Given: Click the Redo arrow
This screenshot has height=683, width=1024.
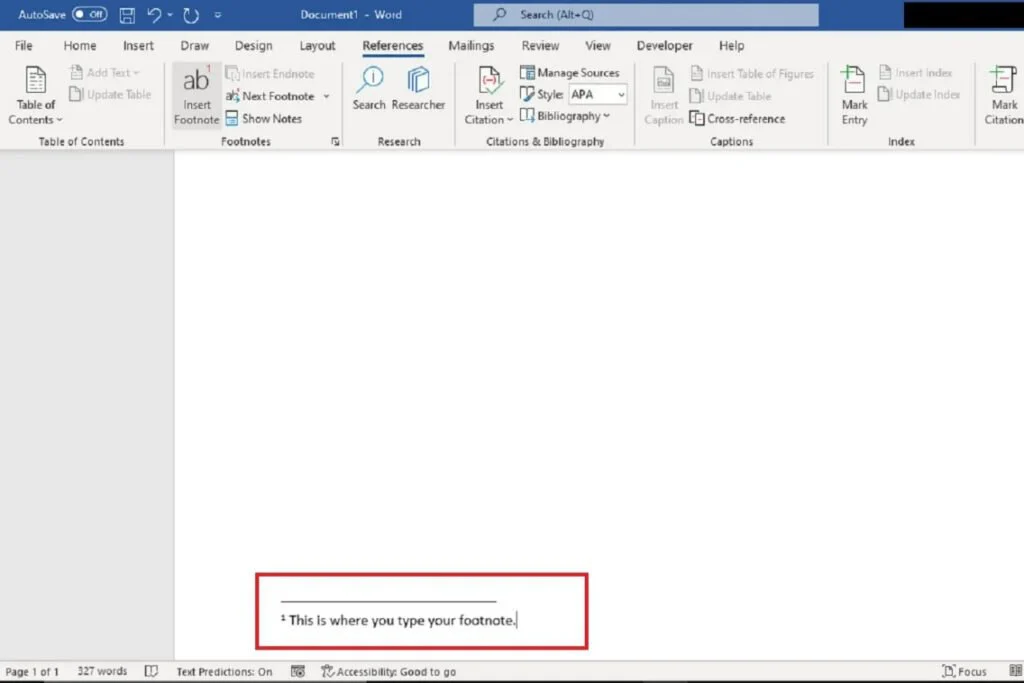Looking at the screenshot, I should (x=193, y=14).
